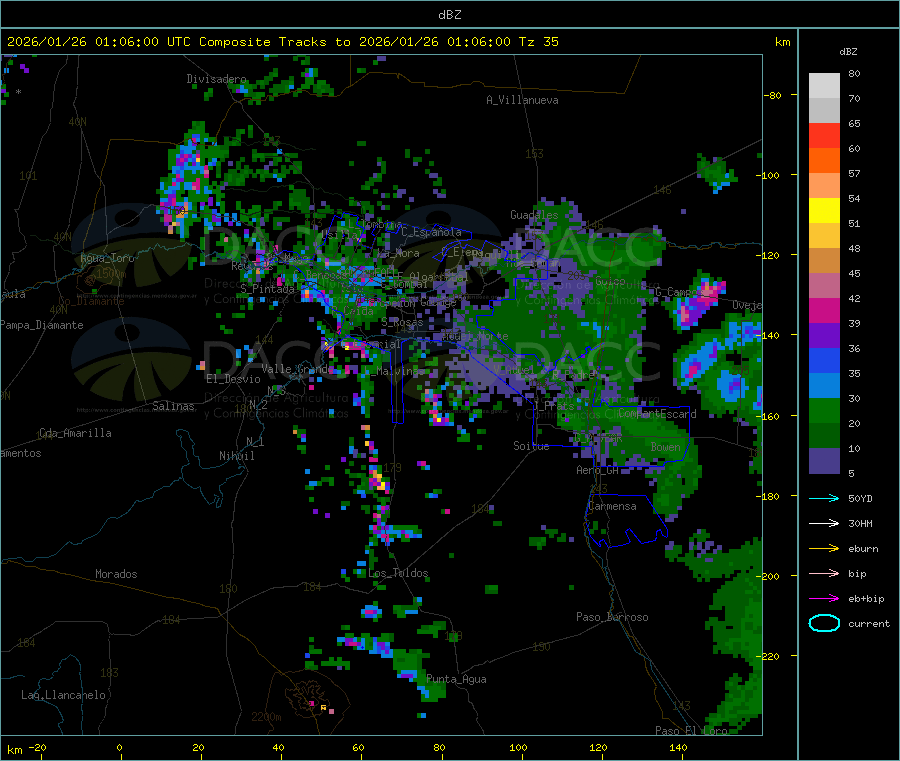
Task: Select the 57 dBZ orange legend swatch
Action: [x=824, y=161]
